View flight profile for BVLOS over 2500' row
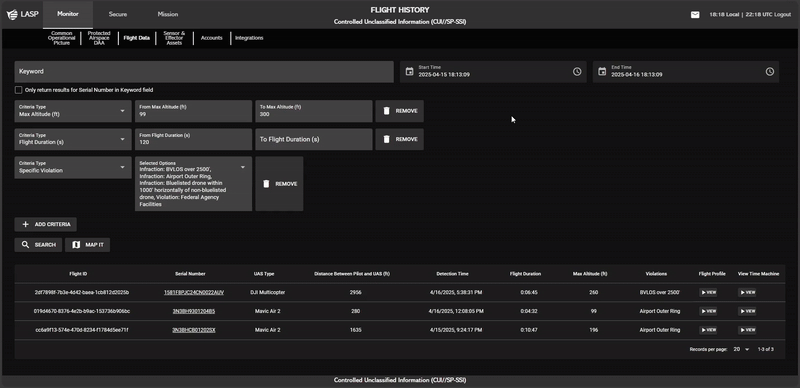The width and height of the screenshot is (800, 388). point(708,293)
